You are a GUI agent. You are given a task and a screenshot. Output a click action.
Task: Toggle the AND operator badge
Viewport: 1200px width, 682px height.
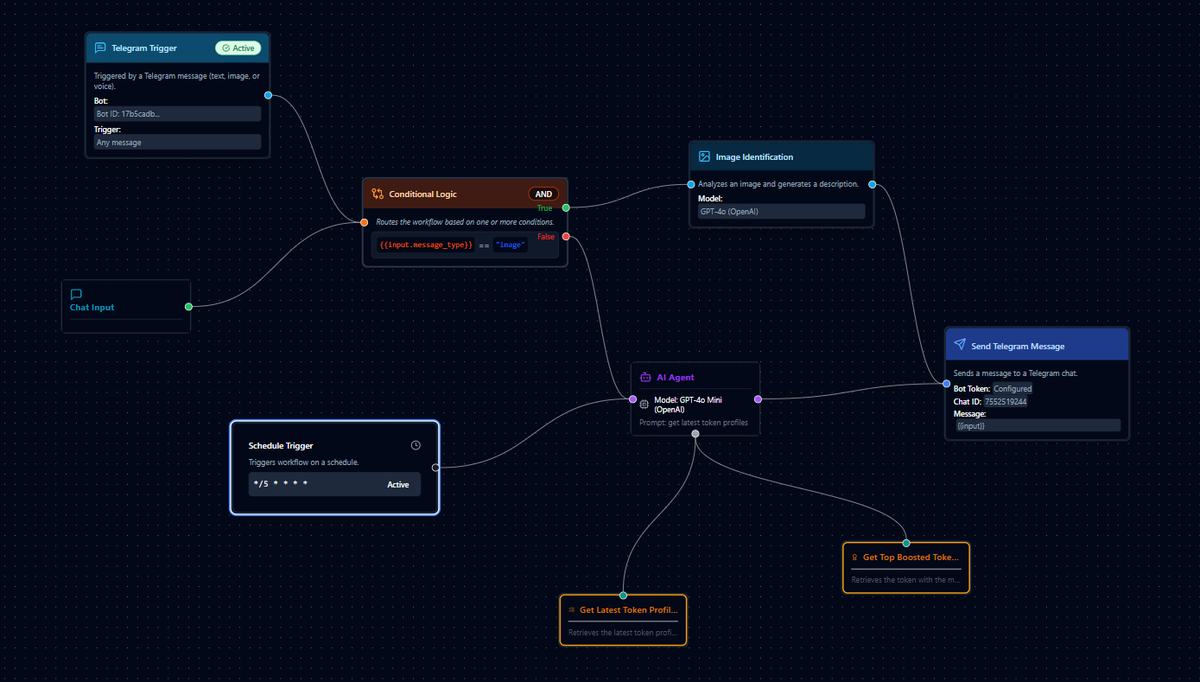[x=543, y=194]
